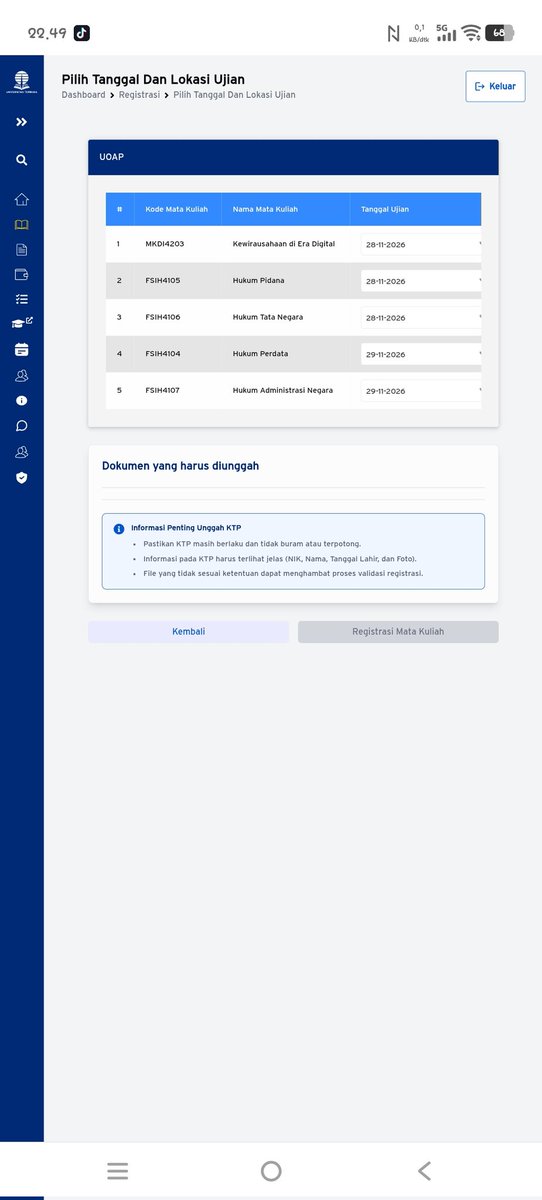
Task: Open Dashboard breadcrumb link
Action: coord(83,95)
